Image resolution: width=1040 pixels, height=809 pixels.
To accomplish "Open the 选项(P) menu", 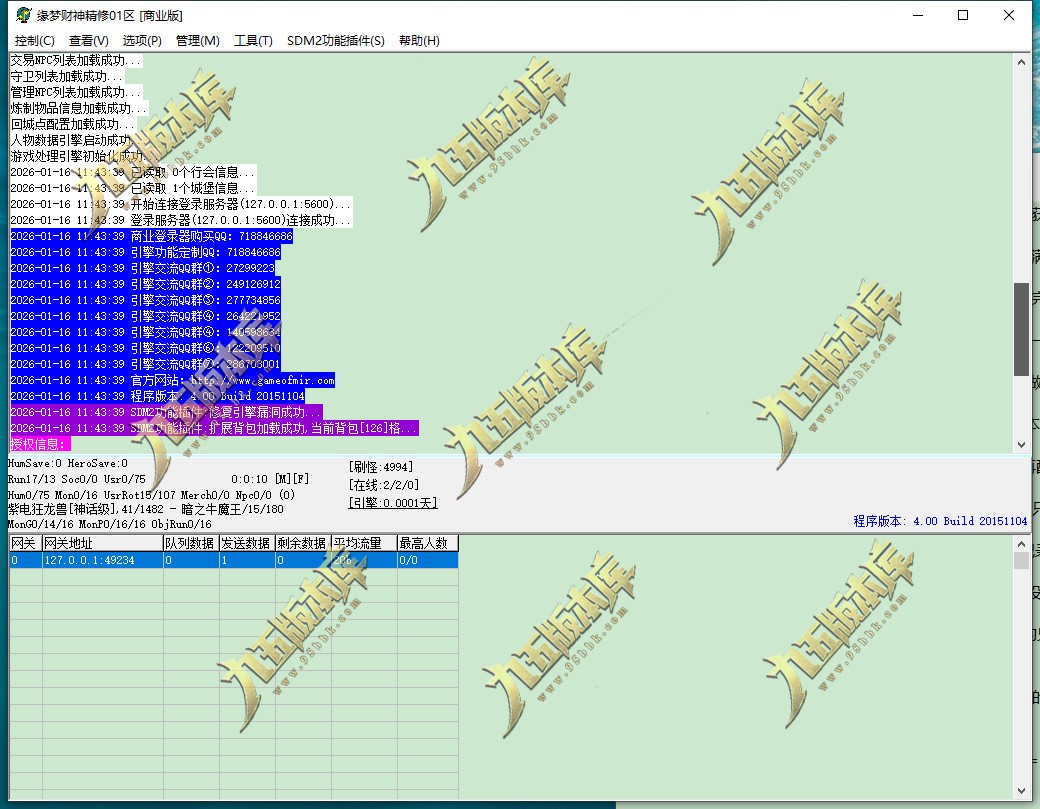I will click(x=142, y=40).
